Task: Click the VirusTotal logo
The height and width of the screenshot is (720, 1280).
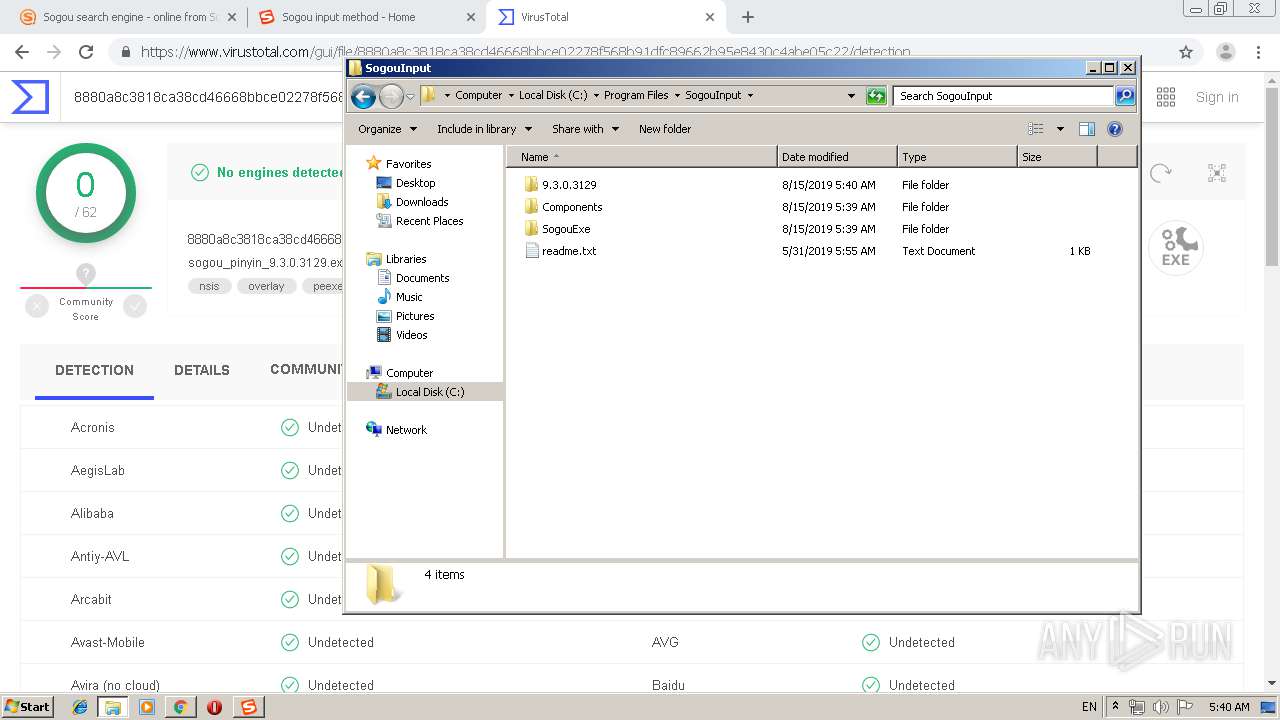Action: tap(30, 97)
